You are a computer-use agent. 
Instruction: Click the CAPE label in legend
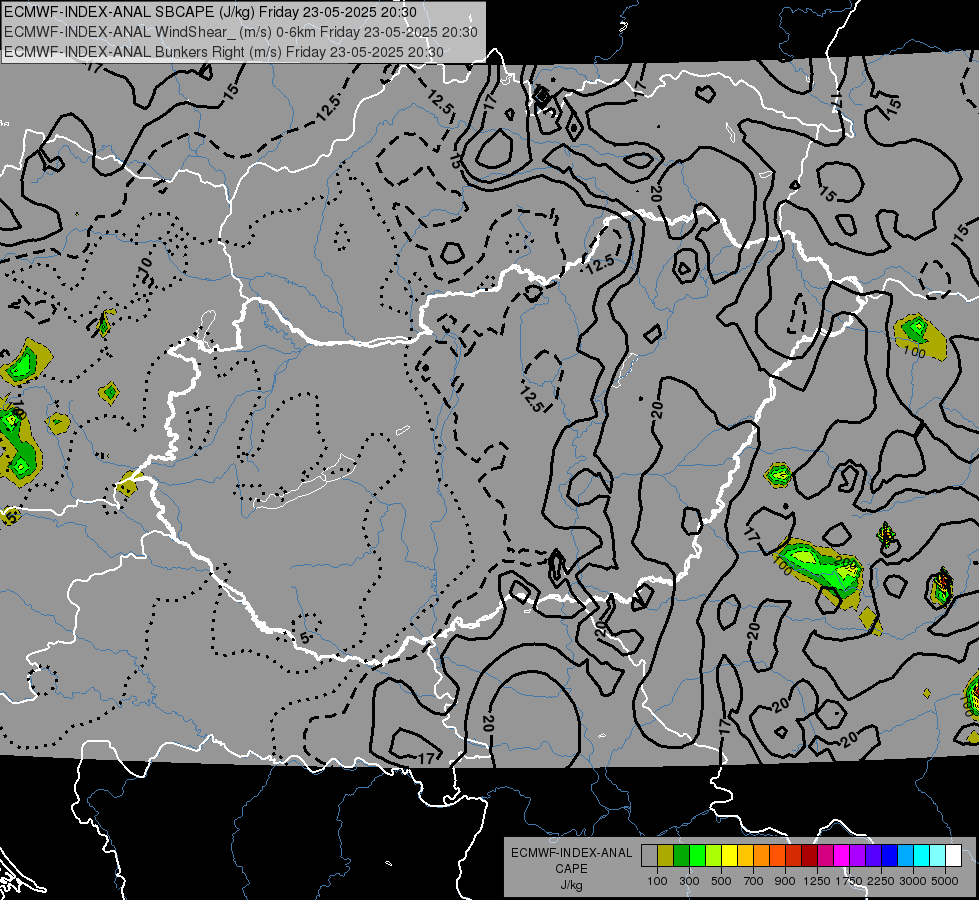pyautogui.click(x=571, y=869)
